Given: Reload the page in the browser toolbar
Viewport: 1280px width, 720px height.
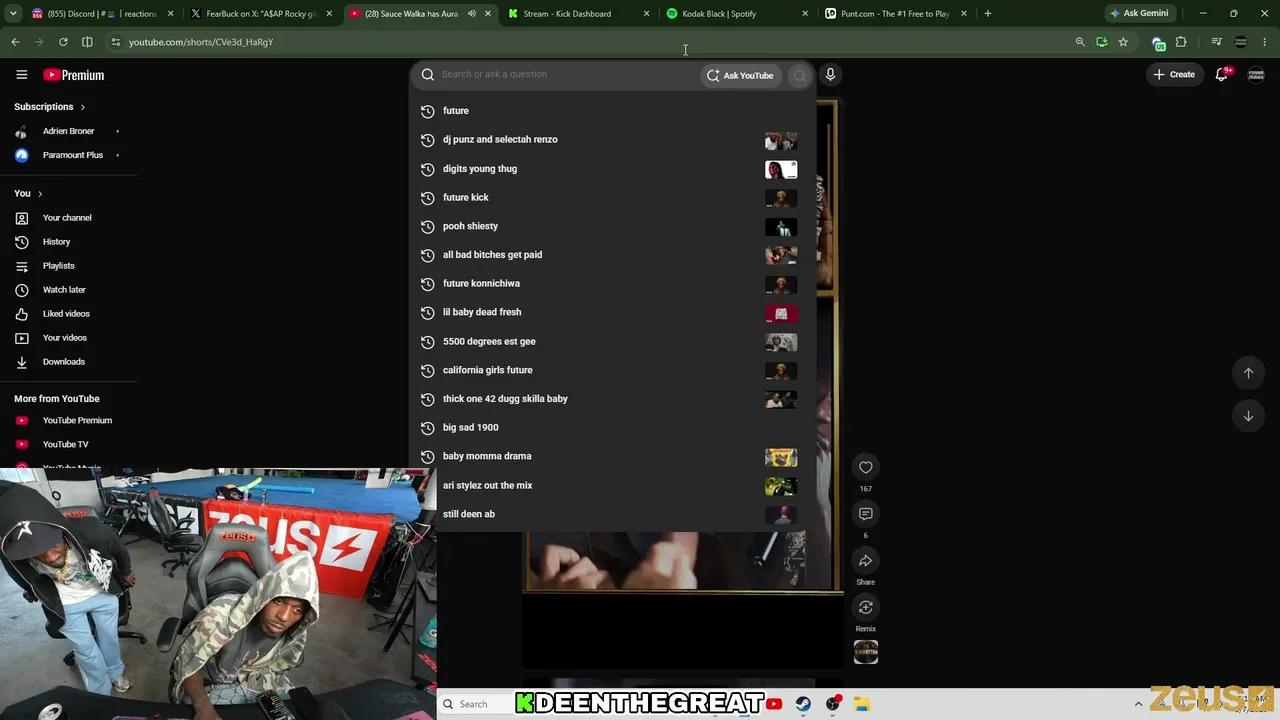Looking at the screenshot, I should pyautogui.click(x=63, y=42).
